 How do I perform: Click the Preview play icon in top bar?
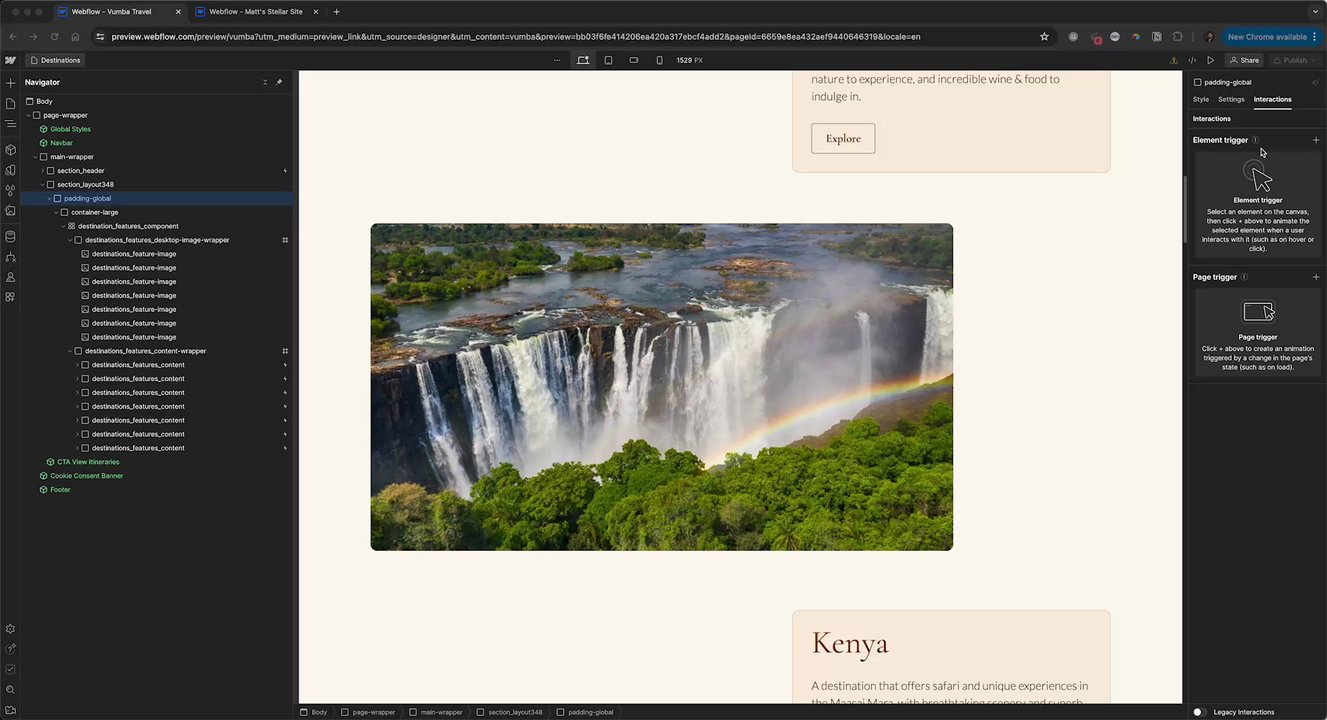point(1210,60)
